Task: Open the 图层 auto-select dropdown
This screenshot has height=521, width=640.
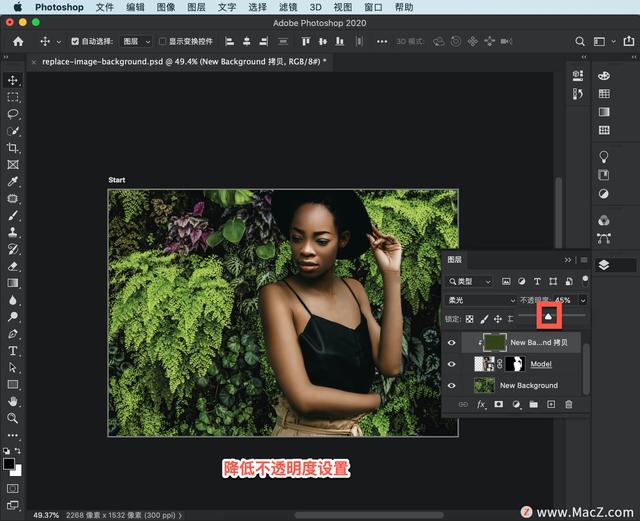Action: [x=137, y=41]
